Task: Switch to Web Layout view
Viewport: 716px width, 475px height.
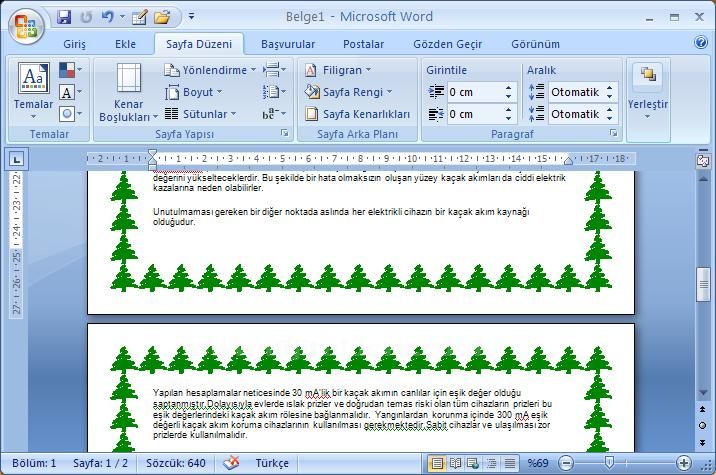Action: click(x=473, y=464)
